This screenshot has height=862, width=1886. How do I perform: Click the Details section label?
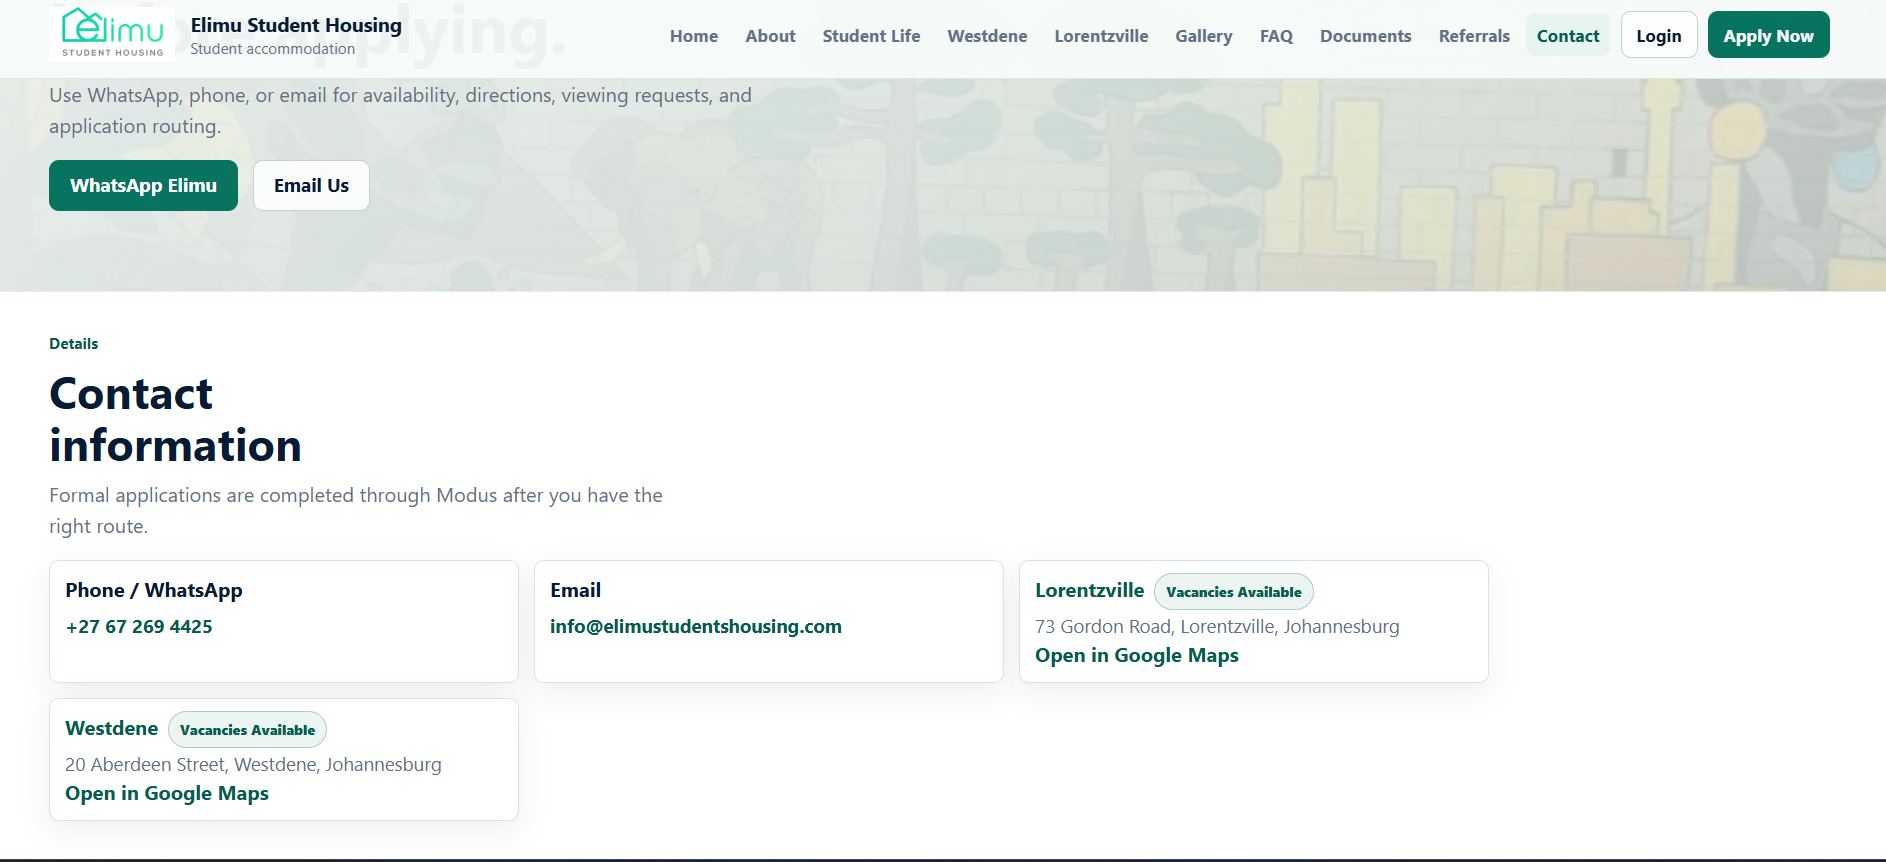pos(74,344)
